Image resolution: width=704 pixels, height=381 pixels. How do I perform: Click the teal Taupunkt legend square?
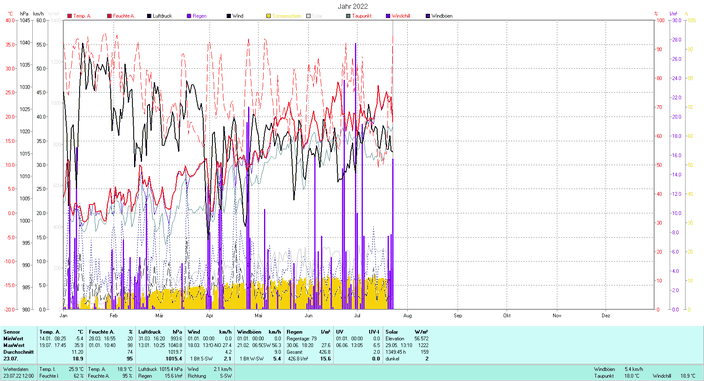[348, 16]
